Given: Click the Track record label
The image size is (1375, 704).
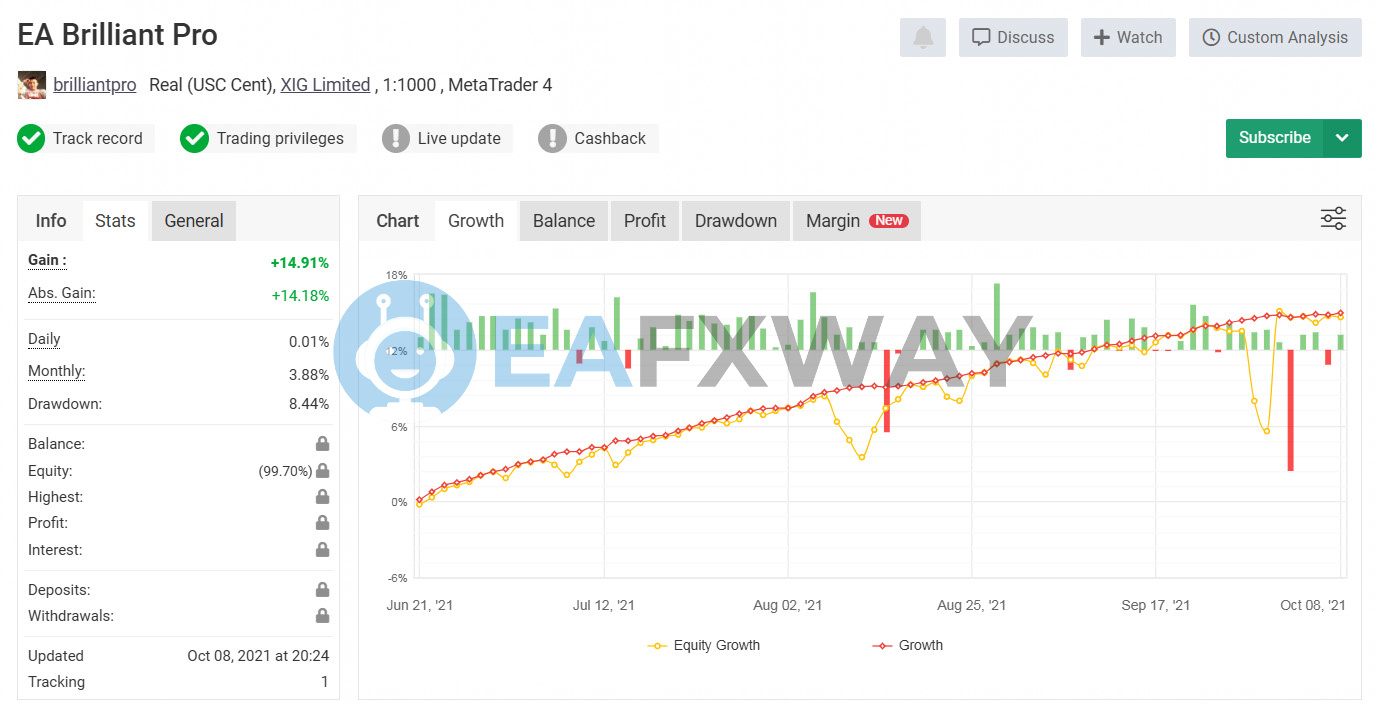Looking at the screenshot, I should pos(98,139).
